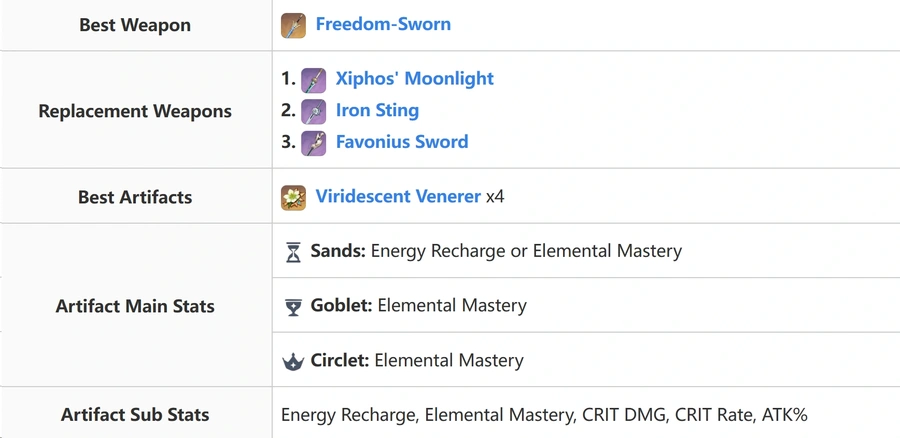Click the Viridescent Venerer flower artifact icon

tap(293, 197)
